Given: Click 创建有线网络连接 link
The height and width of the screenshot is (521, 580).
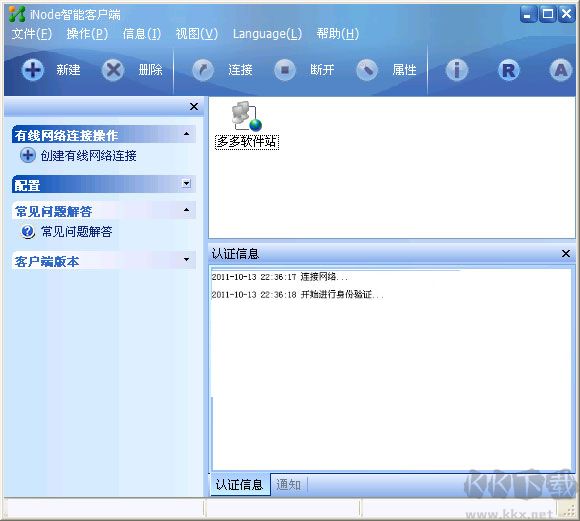Looking at the screenshot, I should [88, 155].
